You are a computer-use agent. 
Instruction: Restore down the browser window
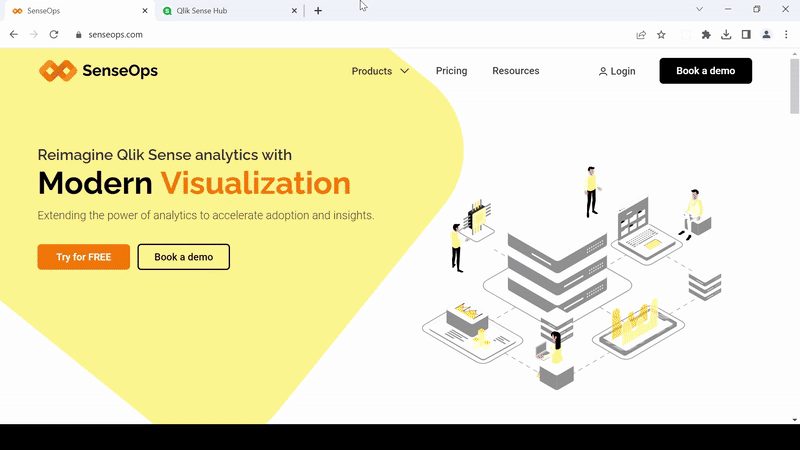(x=757, y=9)
